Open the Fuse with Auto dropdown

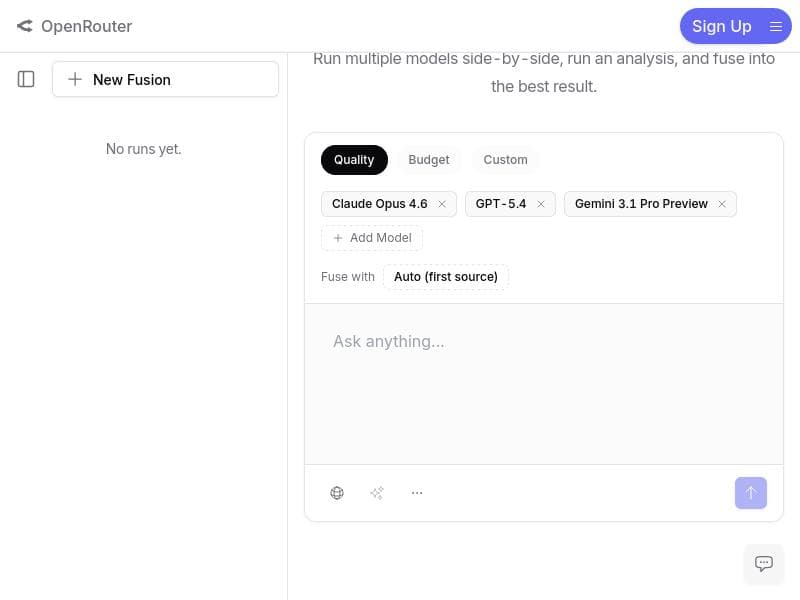point(446,277)
